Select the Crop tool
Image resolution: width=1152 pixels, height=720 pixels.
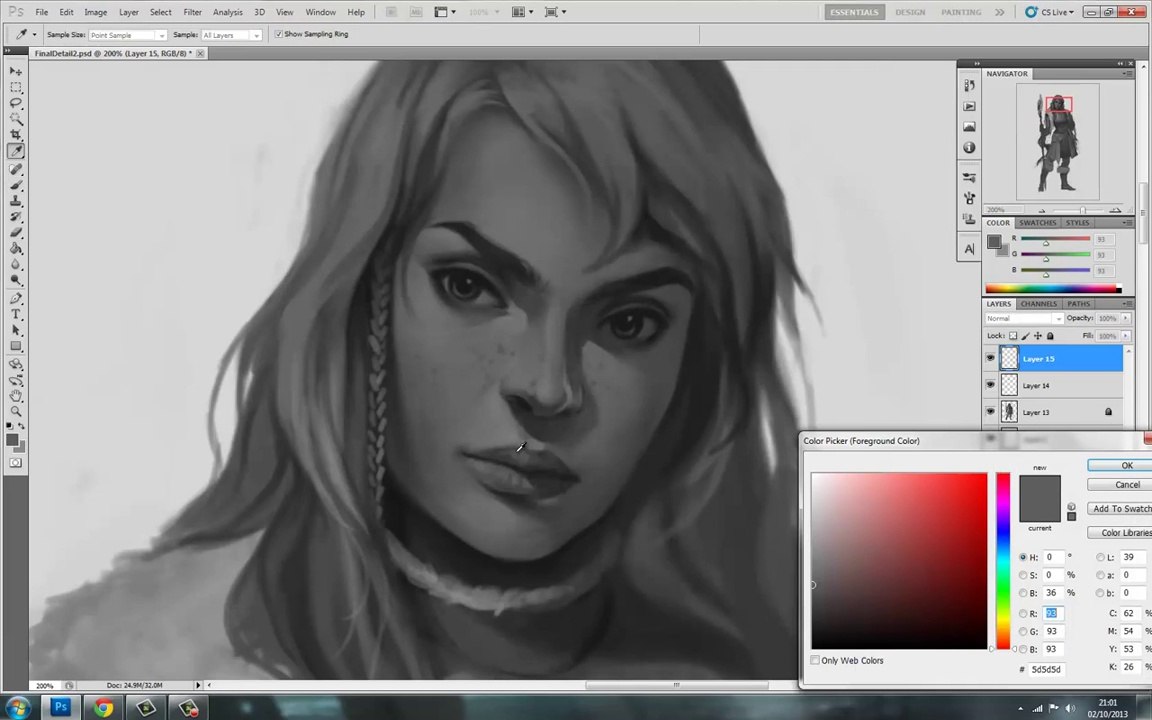15,135
